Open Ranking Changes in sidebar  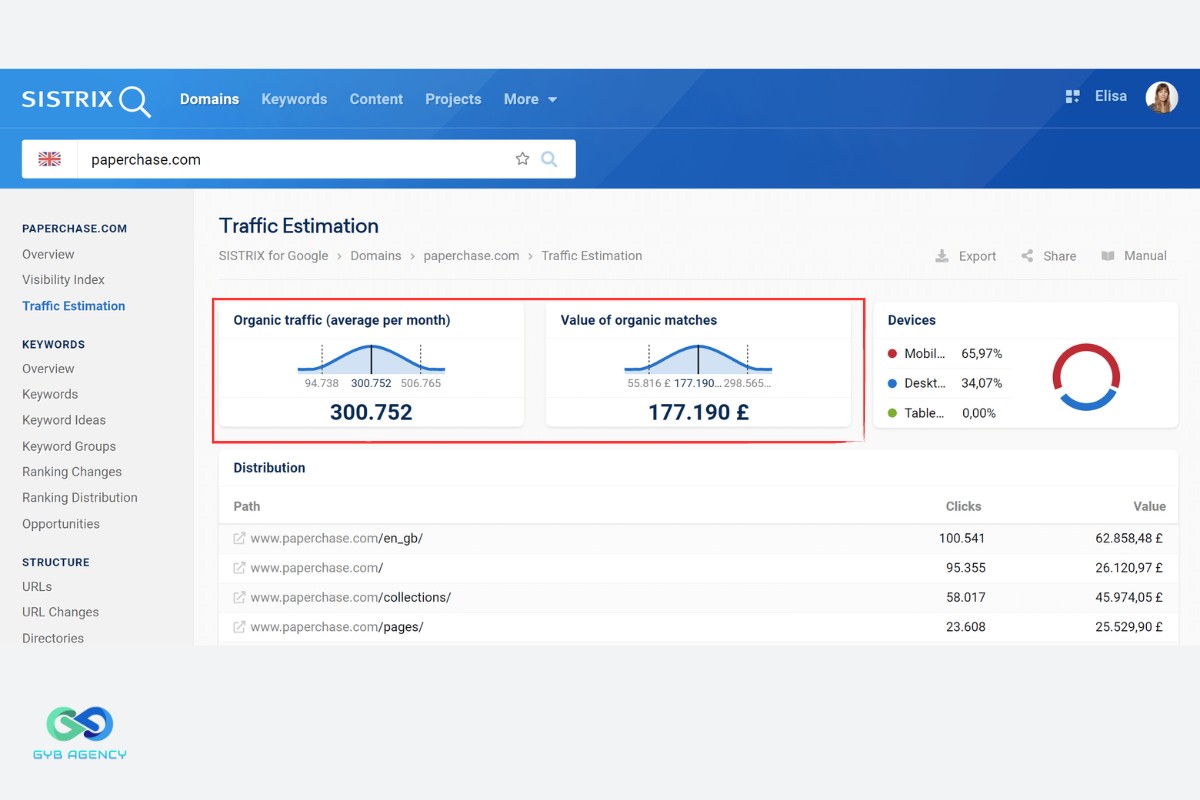click(x=72, y=472)
